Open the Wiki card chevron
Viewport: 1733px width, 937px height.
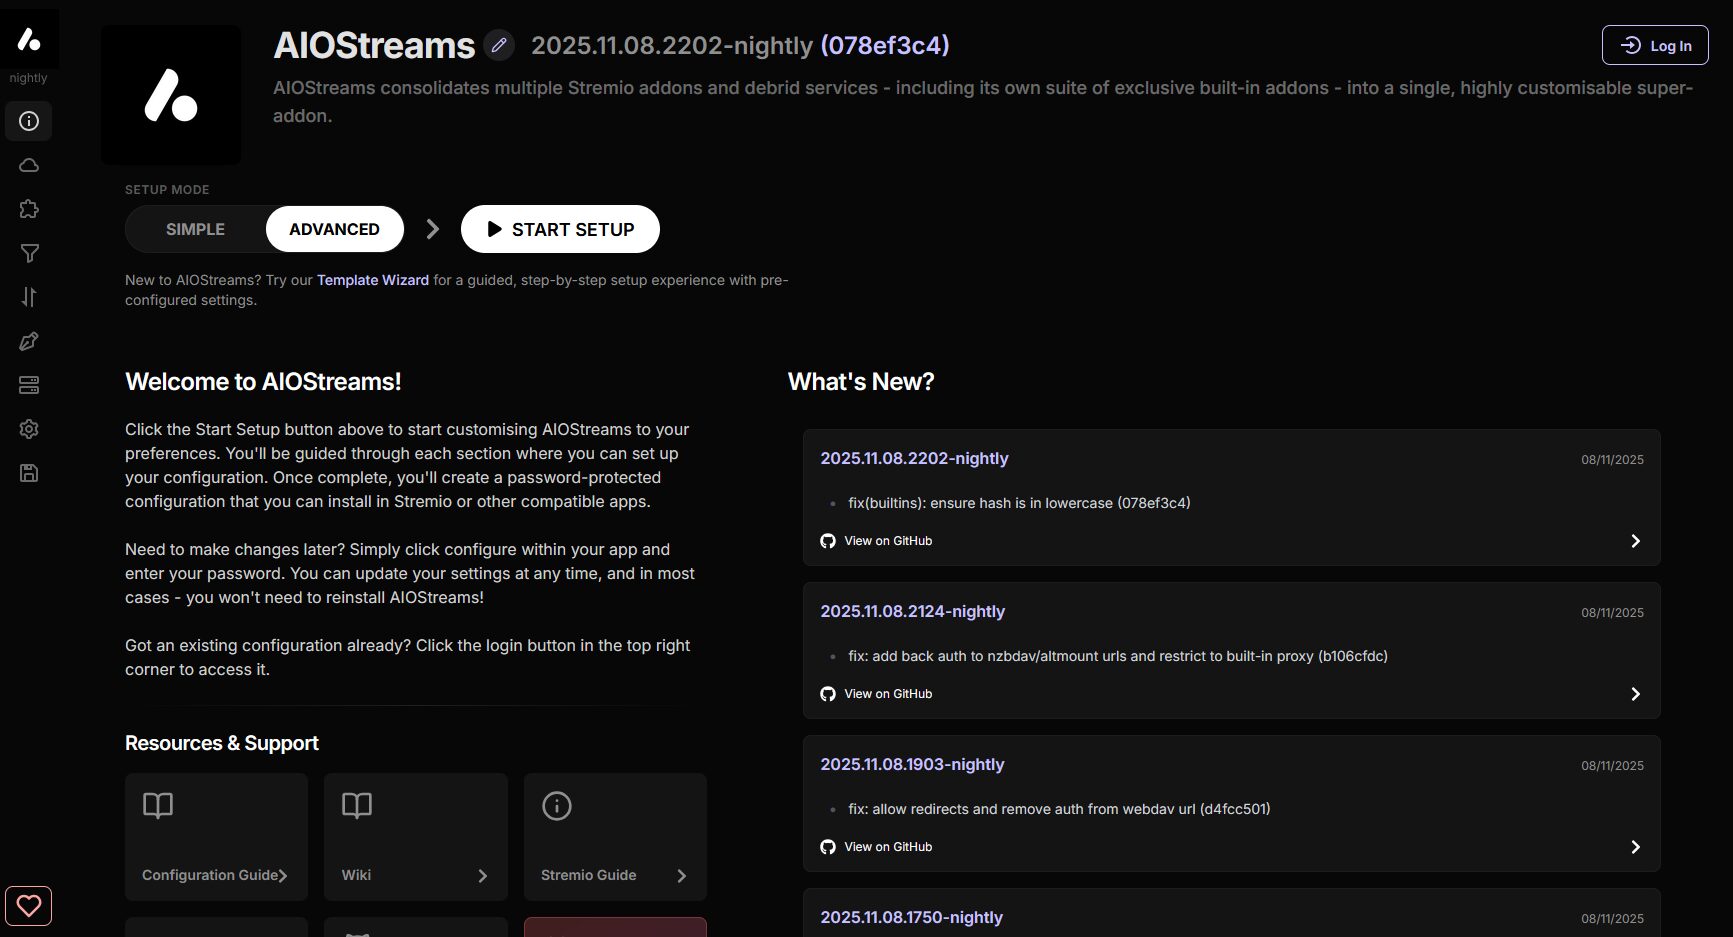(x=483, y=875)
